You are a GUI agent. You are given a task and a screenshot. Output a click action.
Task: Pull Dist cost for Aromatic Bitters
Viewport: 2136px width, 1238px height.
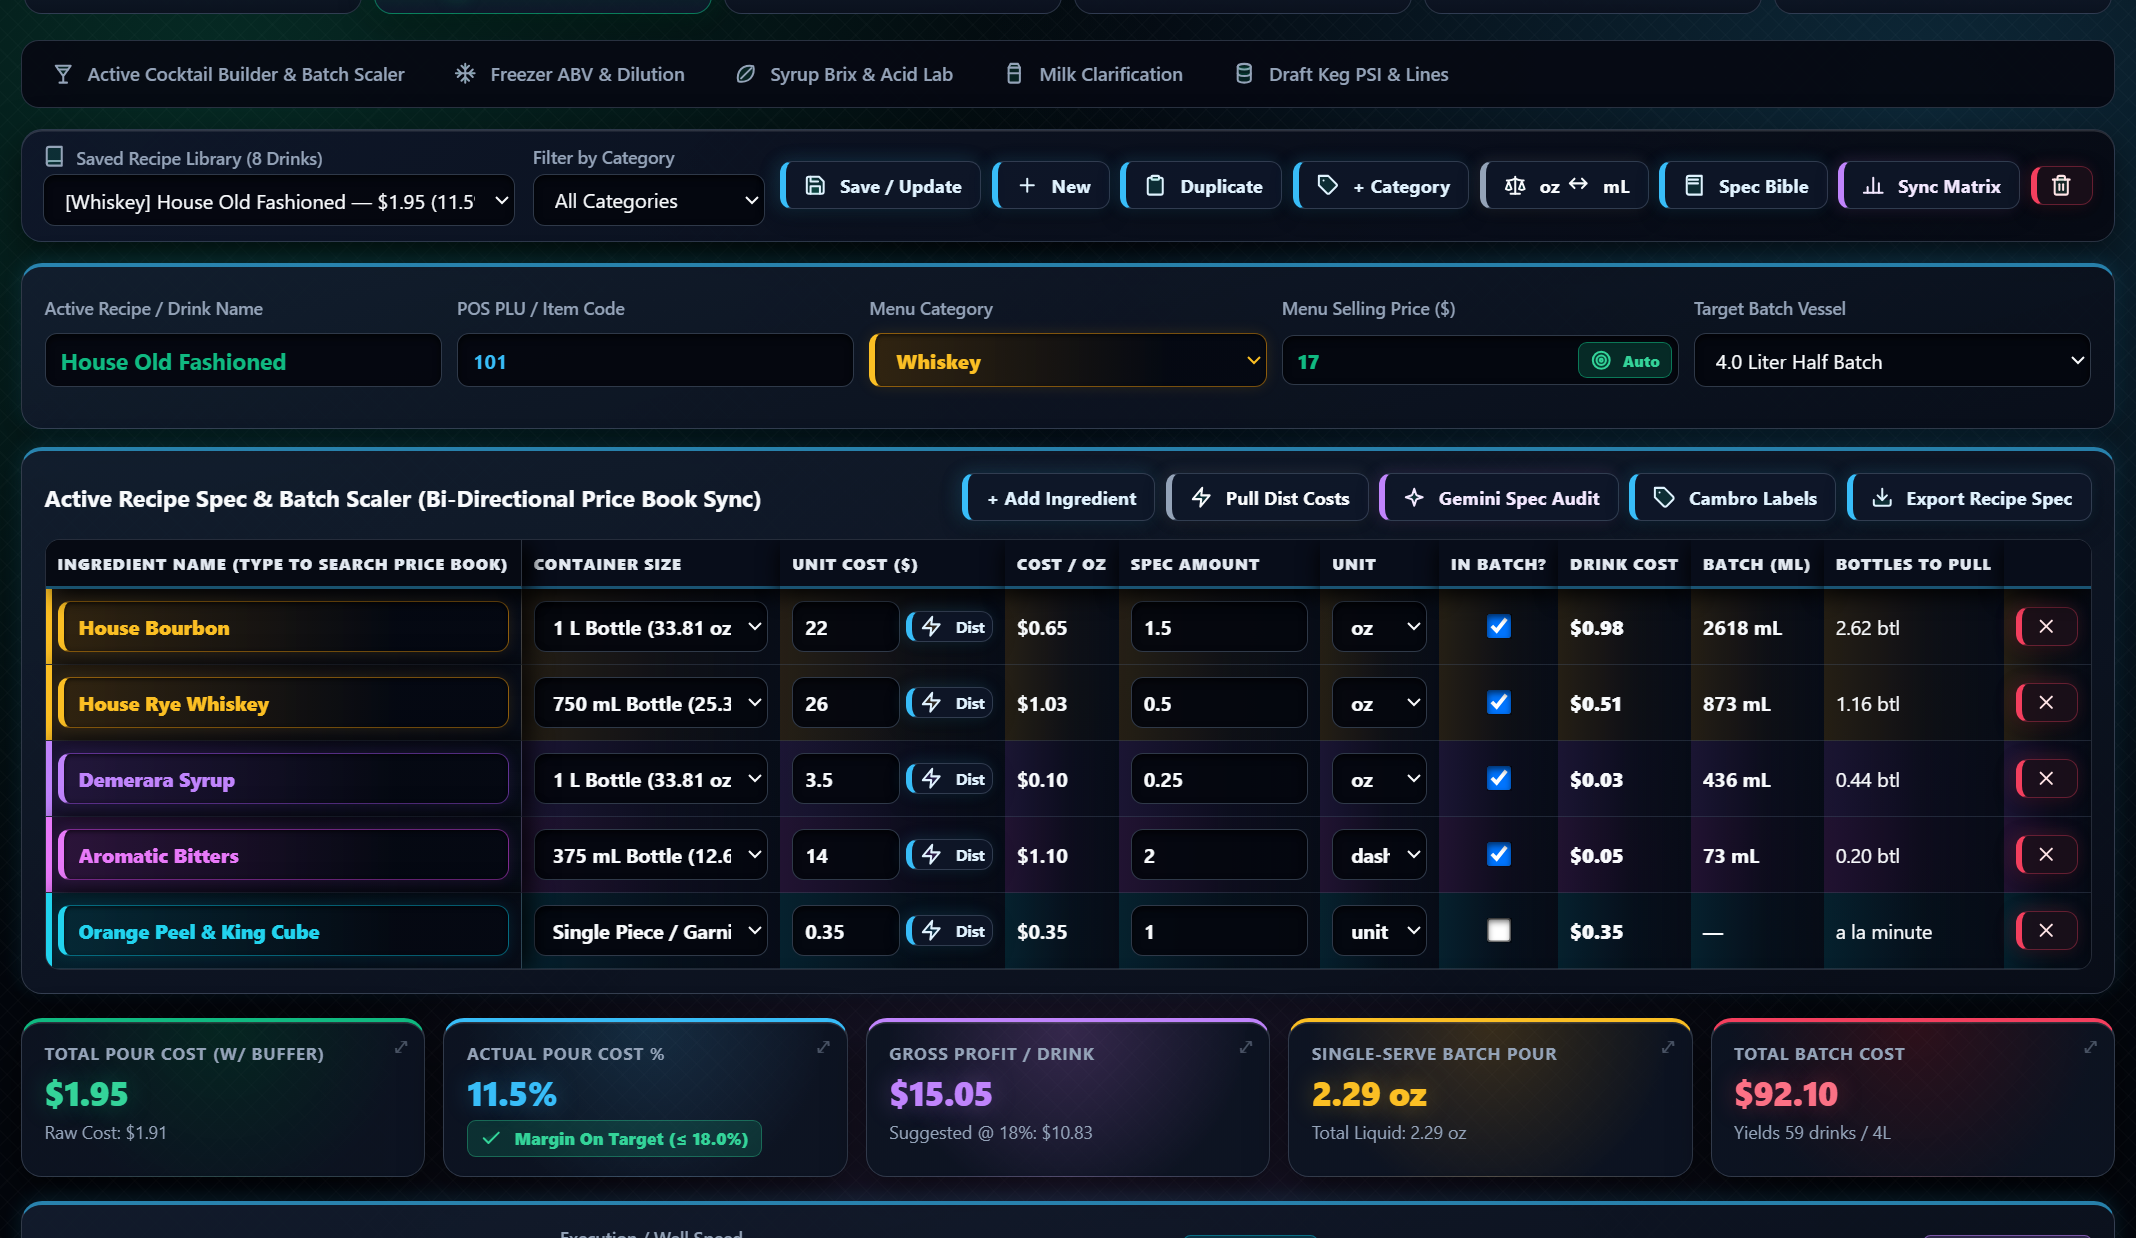[x=950, y=855]
